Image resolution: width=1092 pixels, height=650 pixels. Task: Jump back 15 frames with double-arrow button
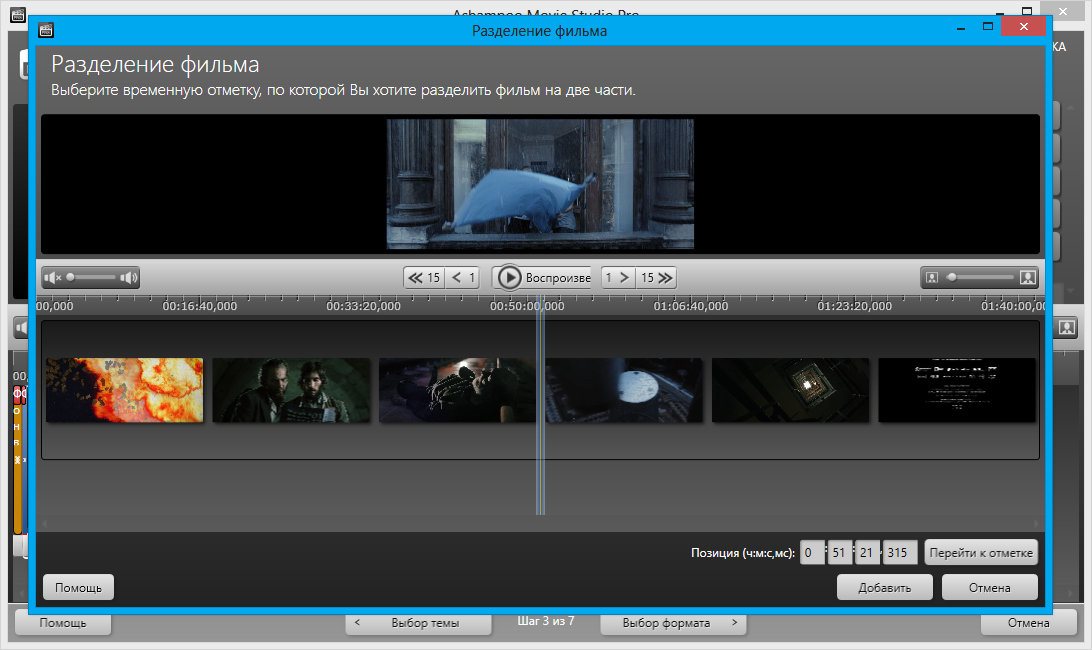click(423, 277)
